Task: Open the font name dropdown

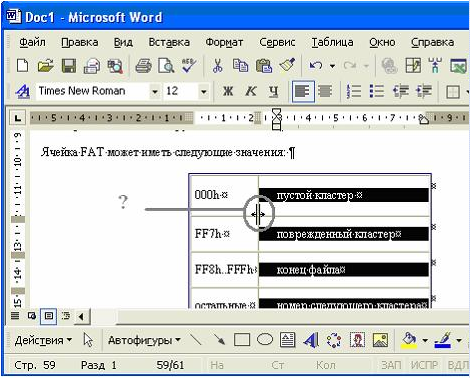Action: click(x=155, y=91)
